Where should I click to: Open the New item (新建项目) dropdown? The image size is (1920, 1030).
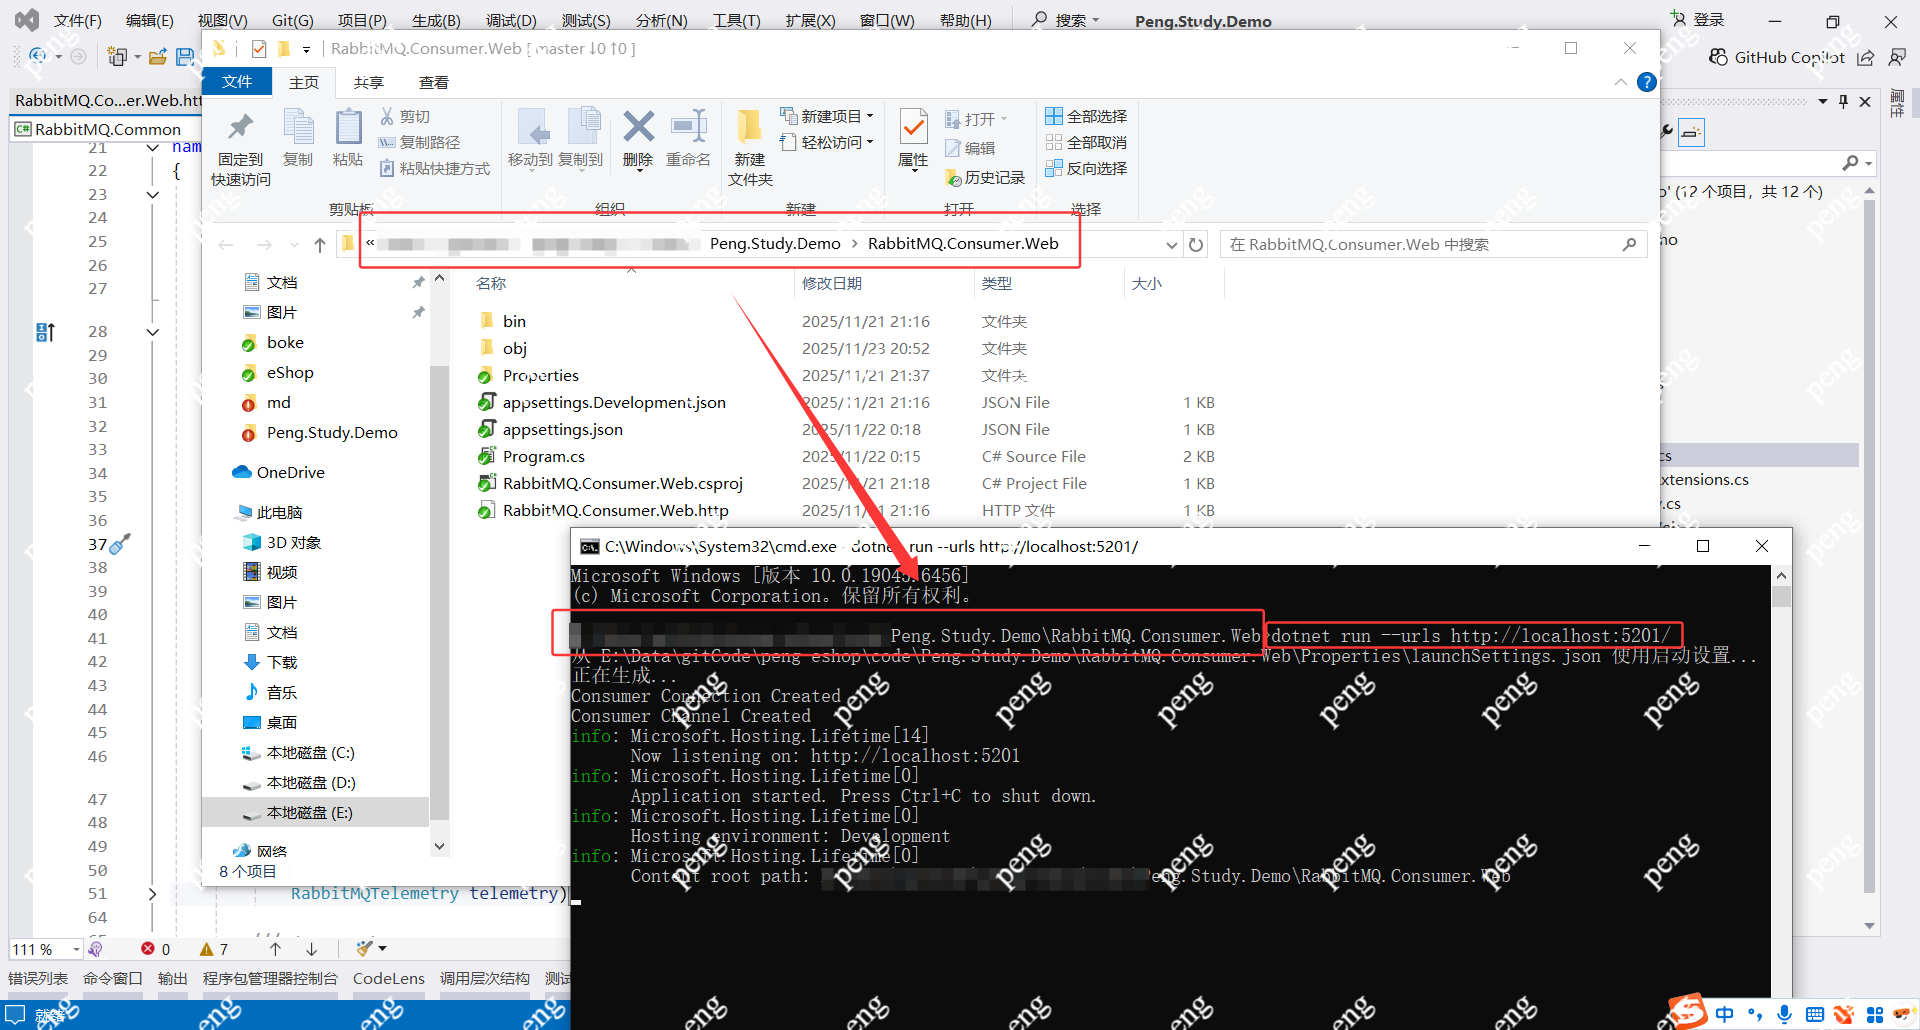[x=827, y=116]
